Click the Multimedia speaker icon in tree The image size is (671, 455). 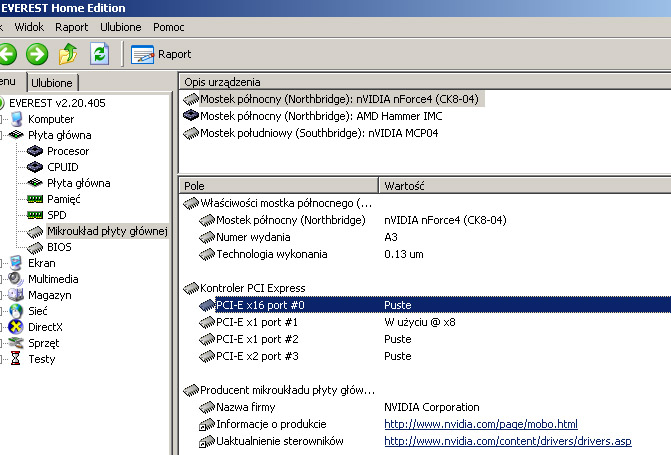(16, 279)
